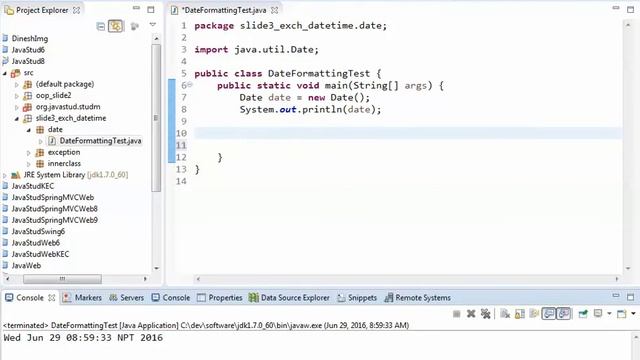Viewport: 640px width, 360px height.
Task: Click Collapse All icon in Project Explorer
Action: tap(100, 27)
